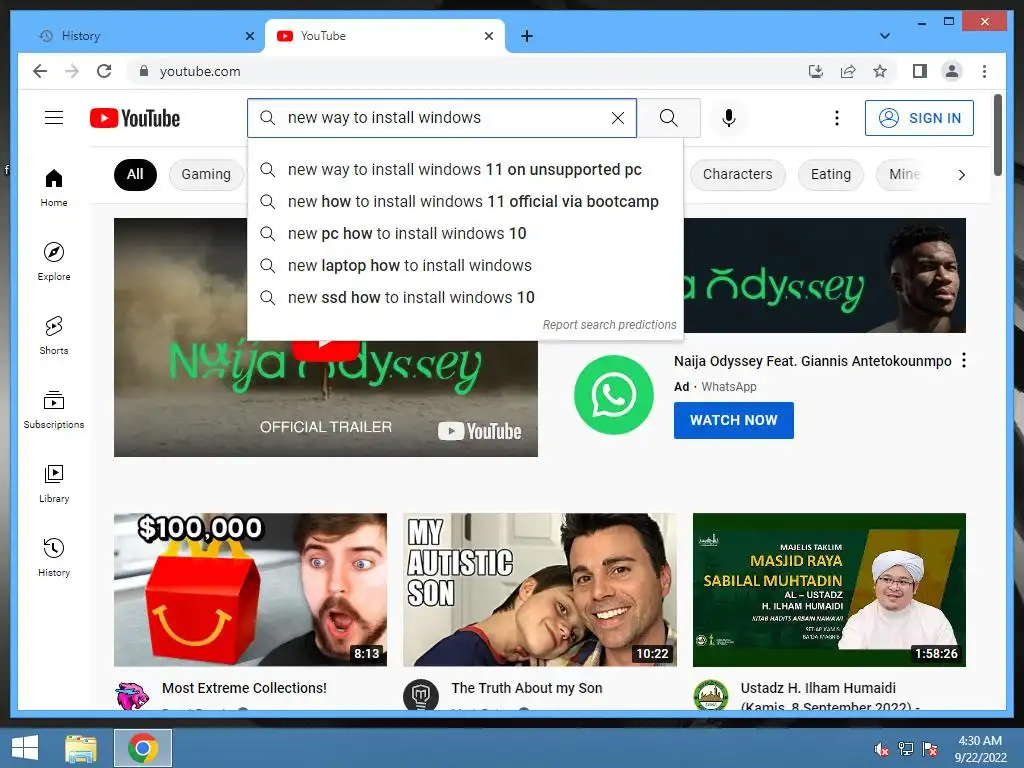Viewport: 1024px width, 768px height.
Task: Click the WhatsApp channel logo
Action: pos(613,394)
